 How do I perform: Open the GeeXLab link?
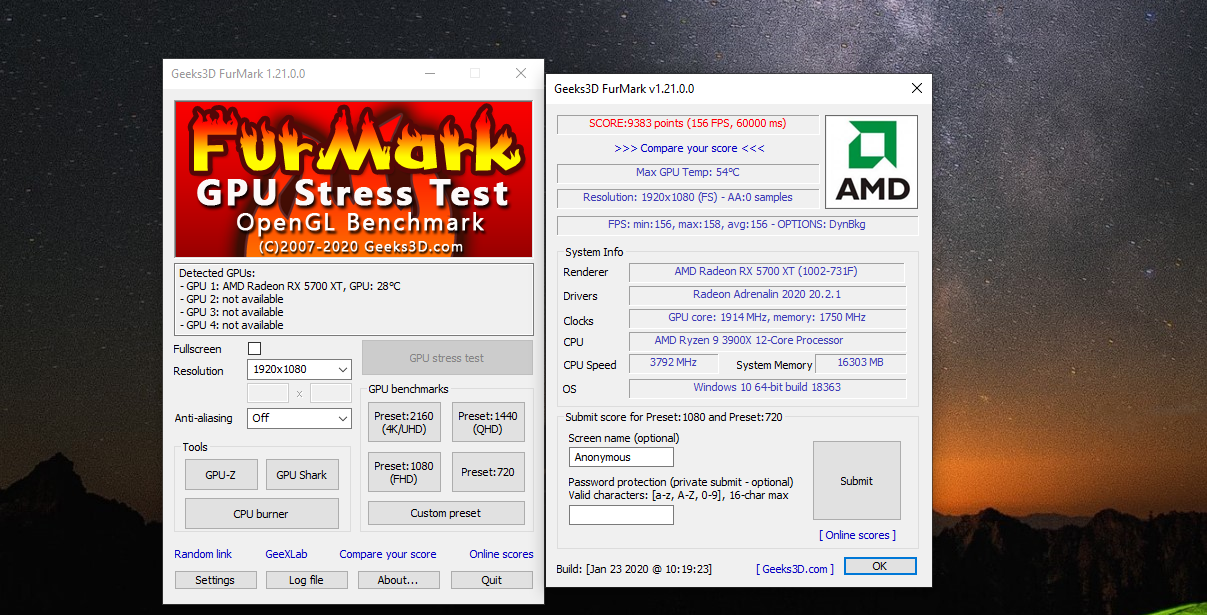286,554
